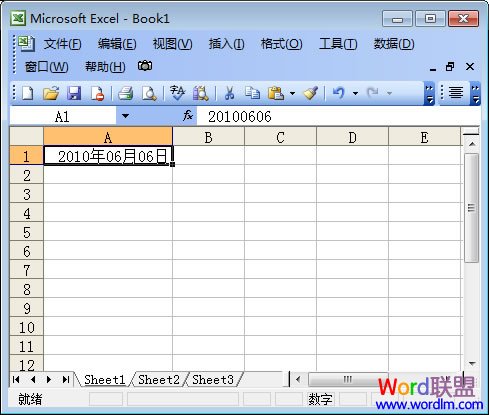Click the Undo arrow icon
The width and height of the screenshot is (489, 415).
339,93
